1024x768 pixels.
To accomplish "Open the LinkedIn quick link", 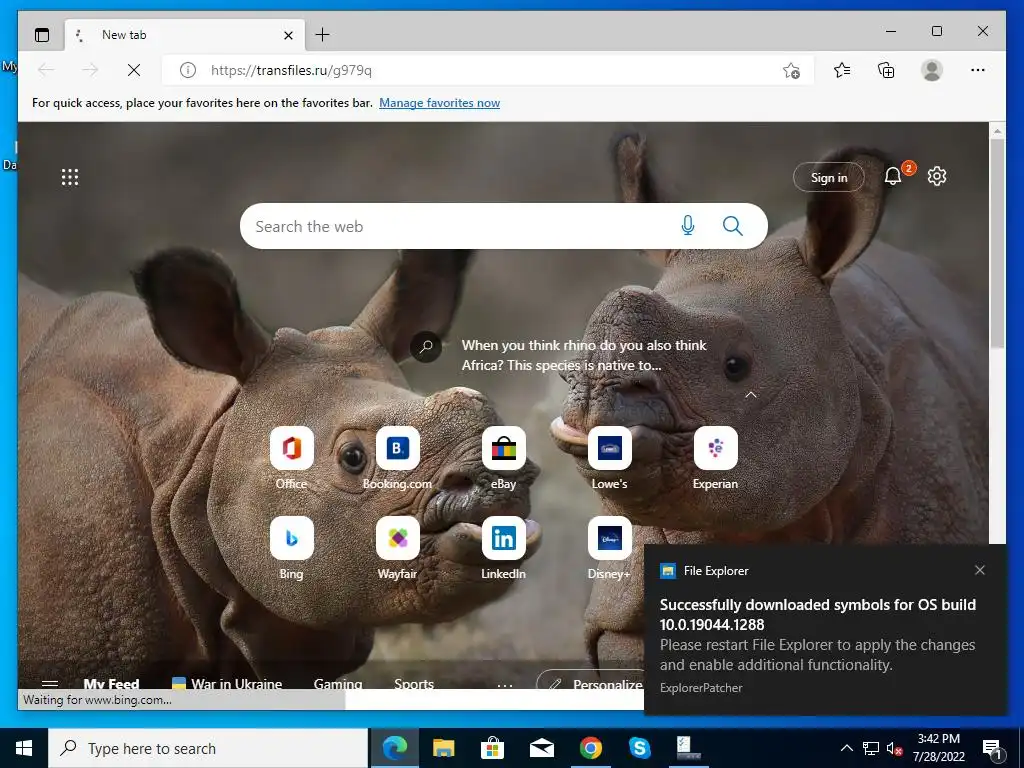I will 504,548.
